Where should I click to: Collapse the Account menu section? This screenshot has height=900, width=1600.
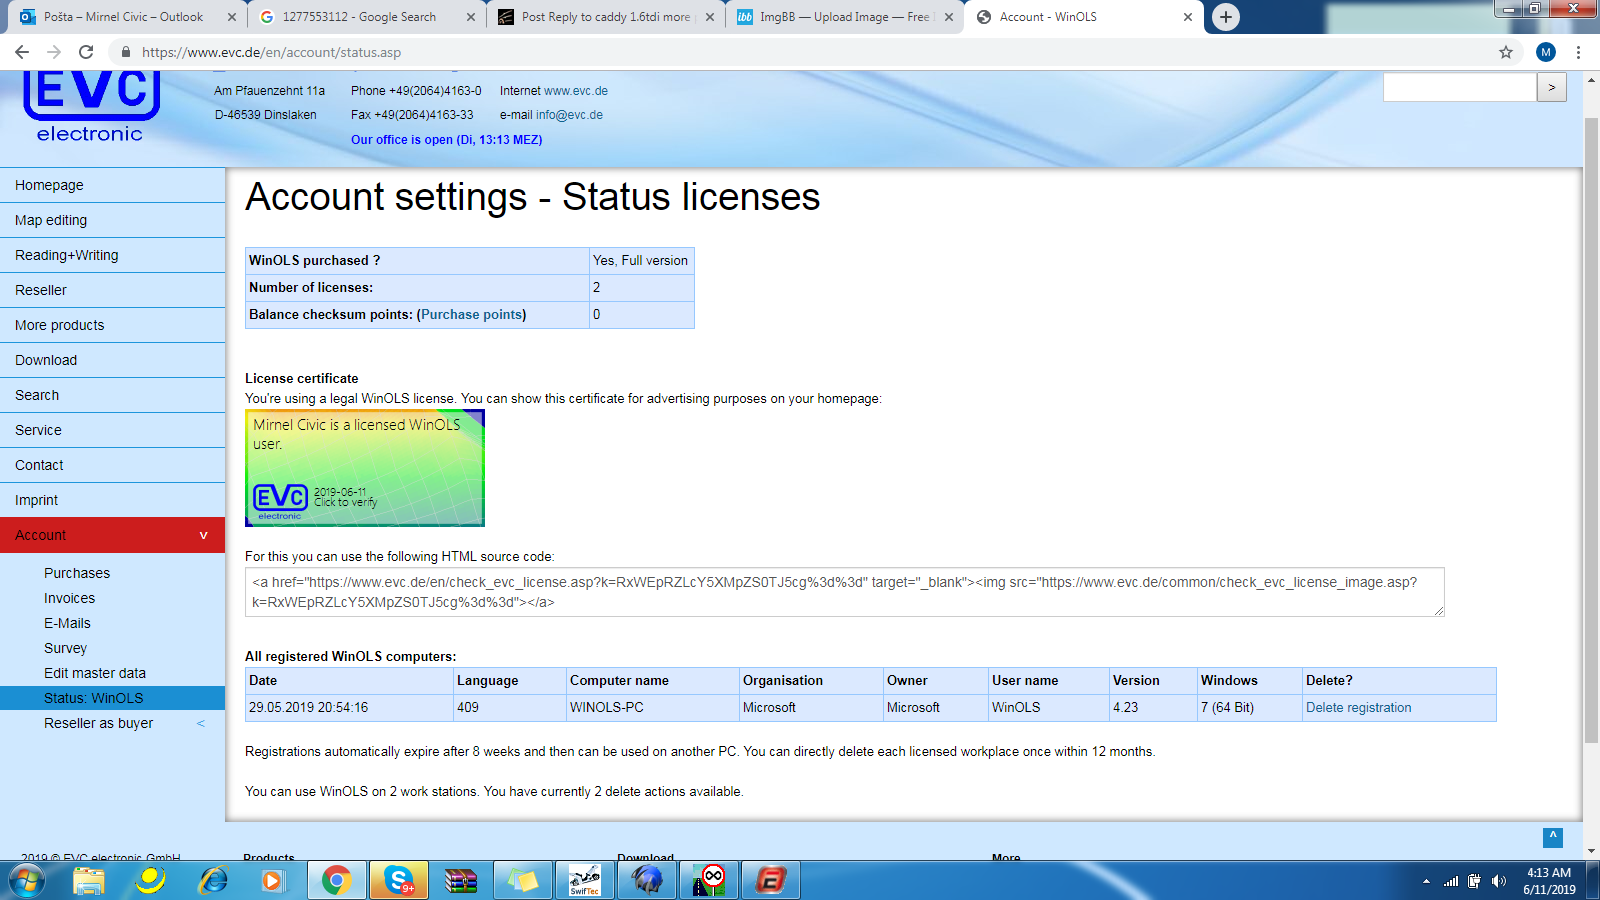pyautogui.click(x=203, y=535)
